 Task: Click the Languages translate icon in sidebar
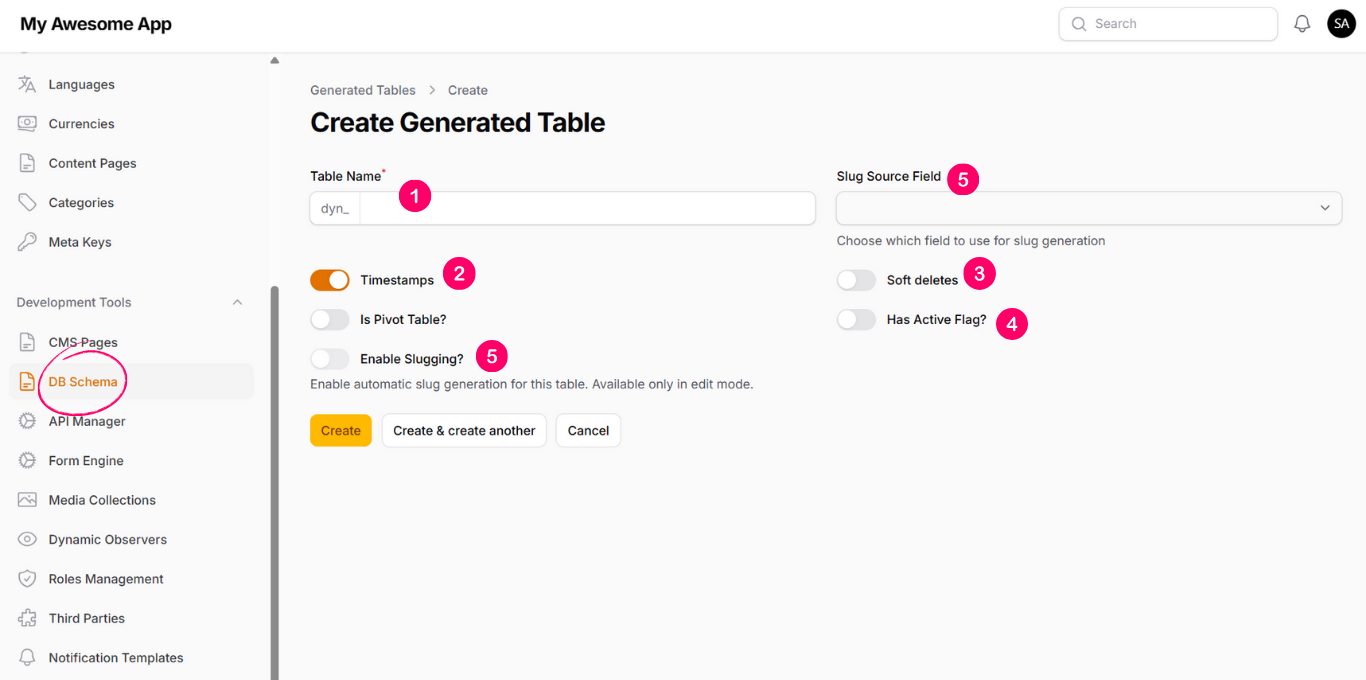point(27,85)
